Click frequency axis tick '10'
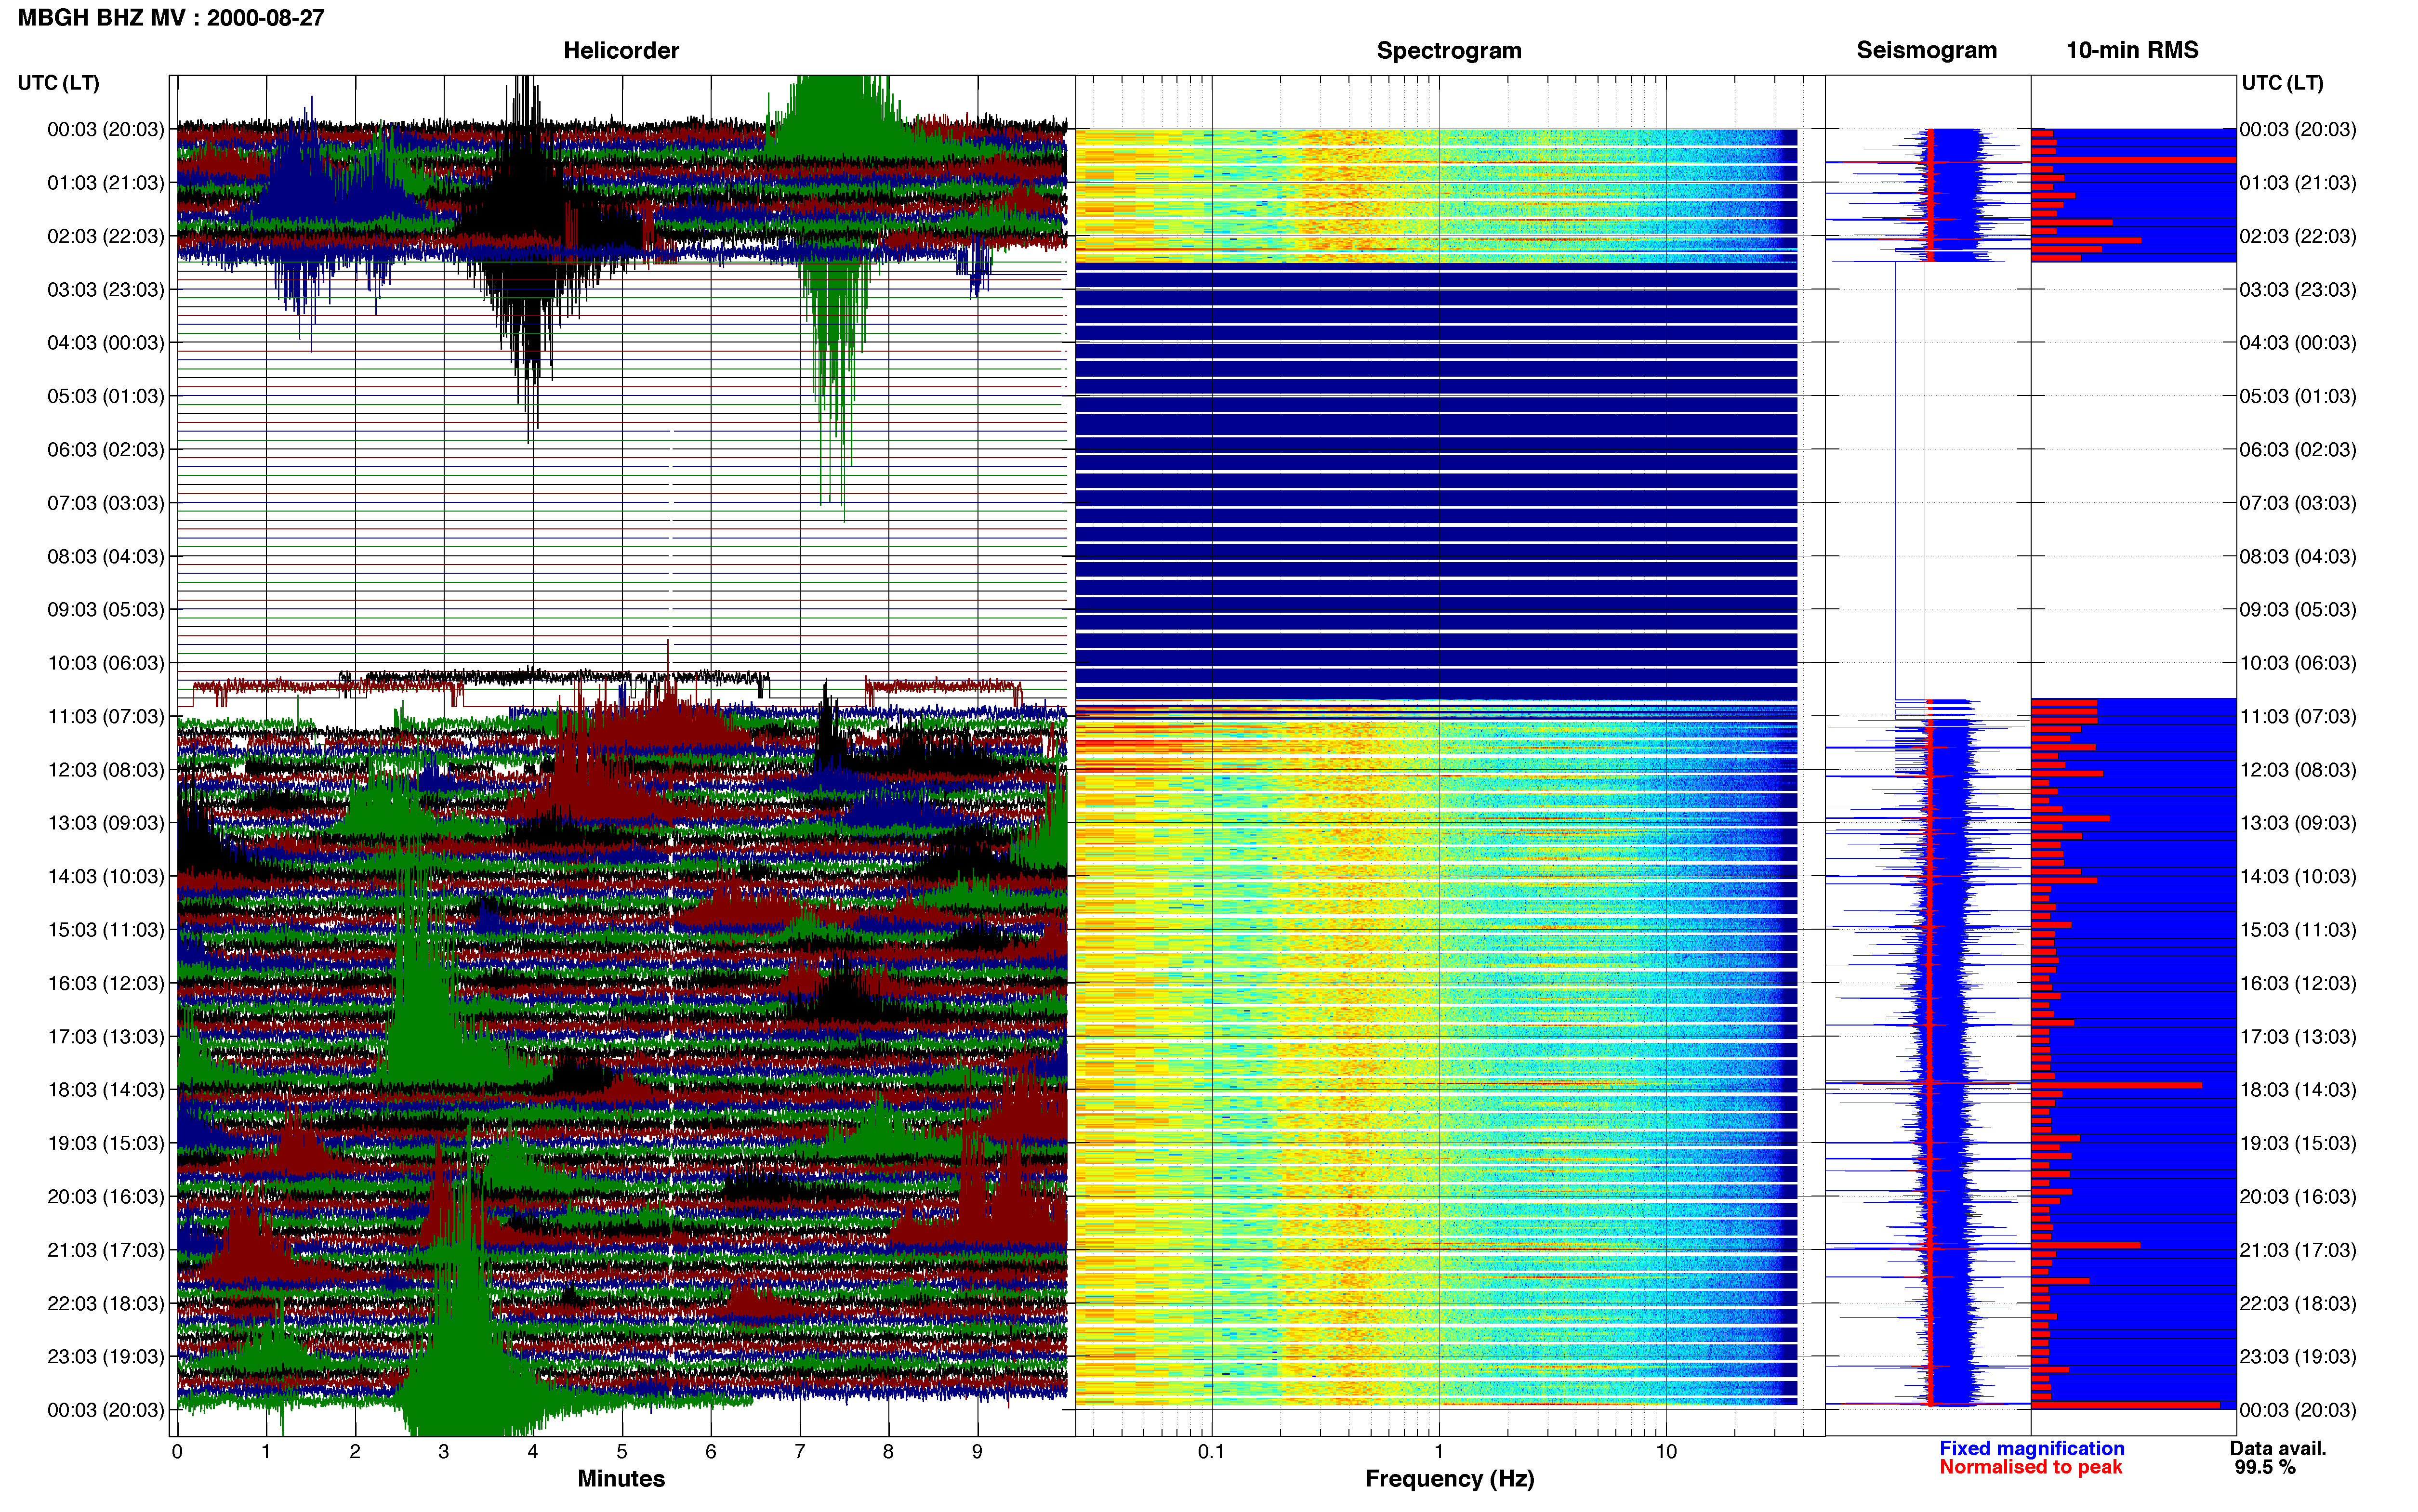Image resolution: width=2418 pixels, height=1512 pixels. [x=1666, y=1452]
